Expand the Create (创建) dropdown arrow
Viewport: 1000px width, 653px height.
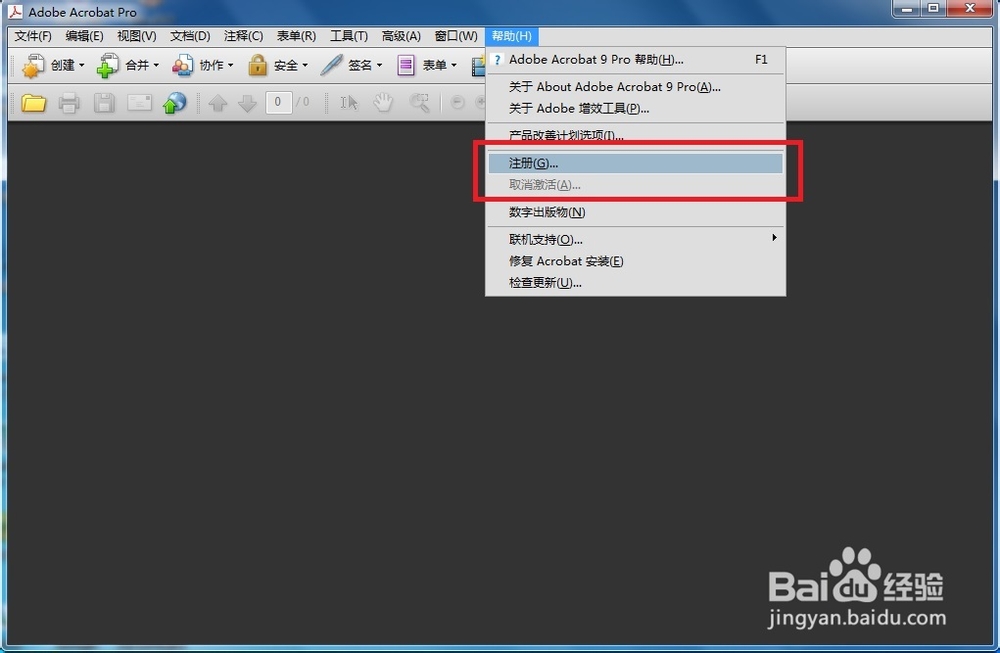(x=82, y=65)
